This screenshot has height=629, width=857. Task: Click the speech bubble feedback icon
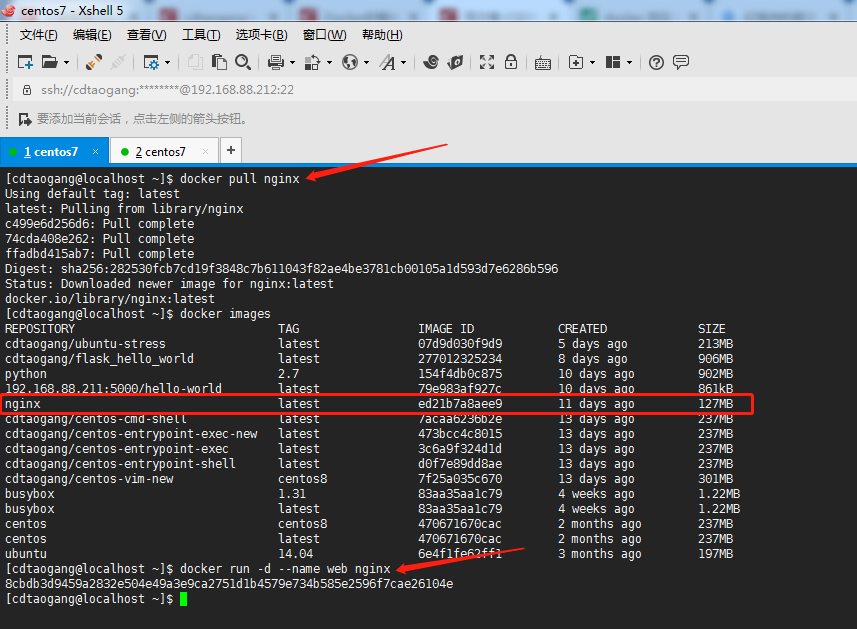pos(680,62)
